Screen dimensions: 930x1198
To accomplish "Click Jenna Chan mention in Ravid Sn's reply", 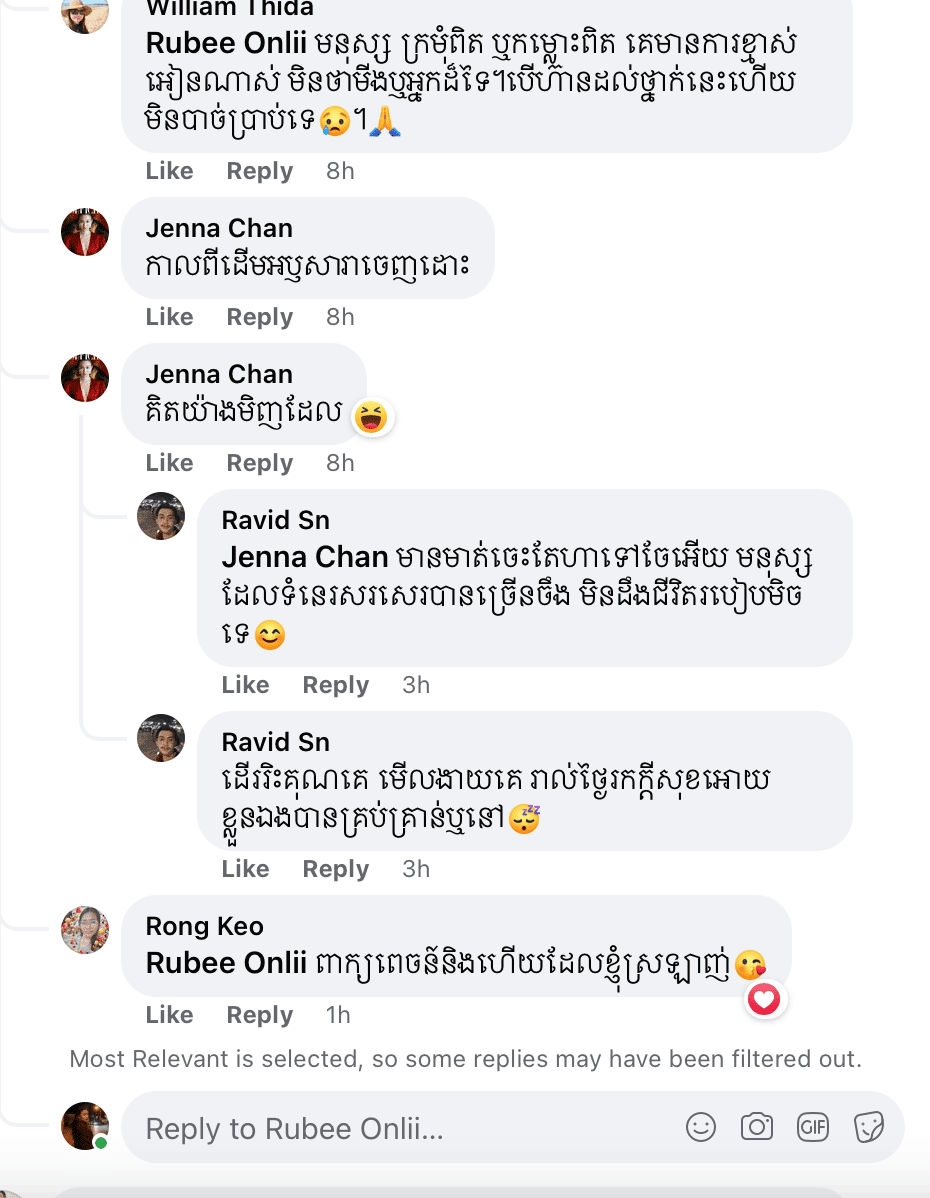I will pos(304,557).
